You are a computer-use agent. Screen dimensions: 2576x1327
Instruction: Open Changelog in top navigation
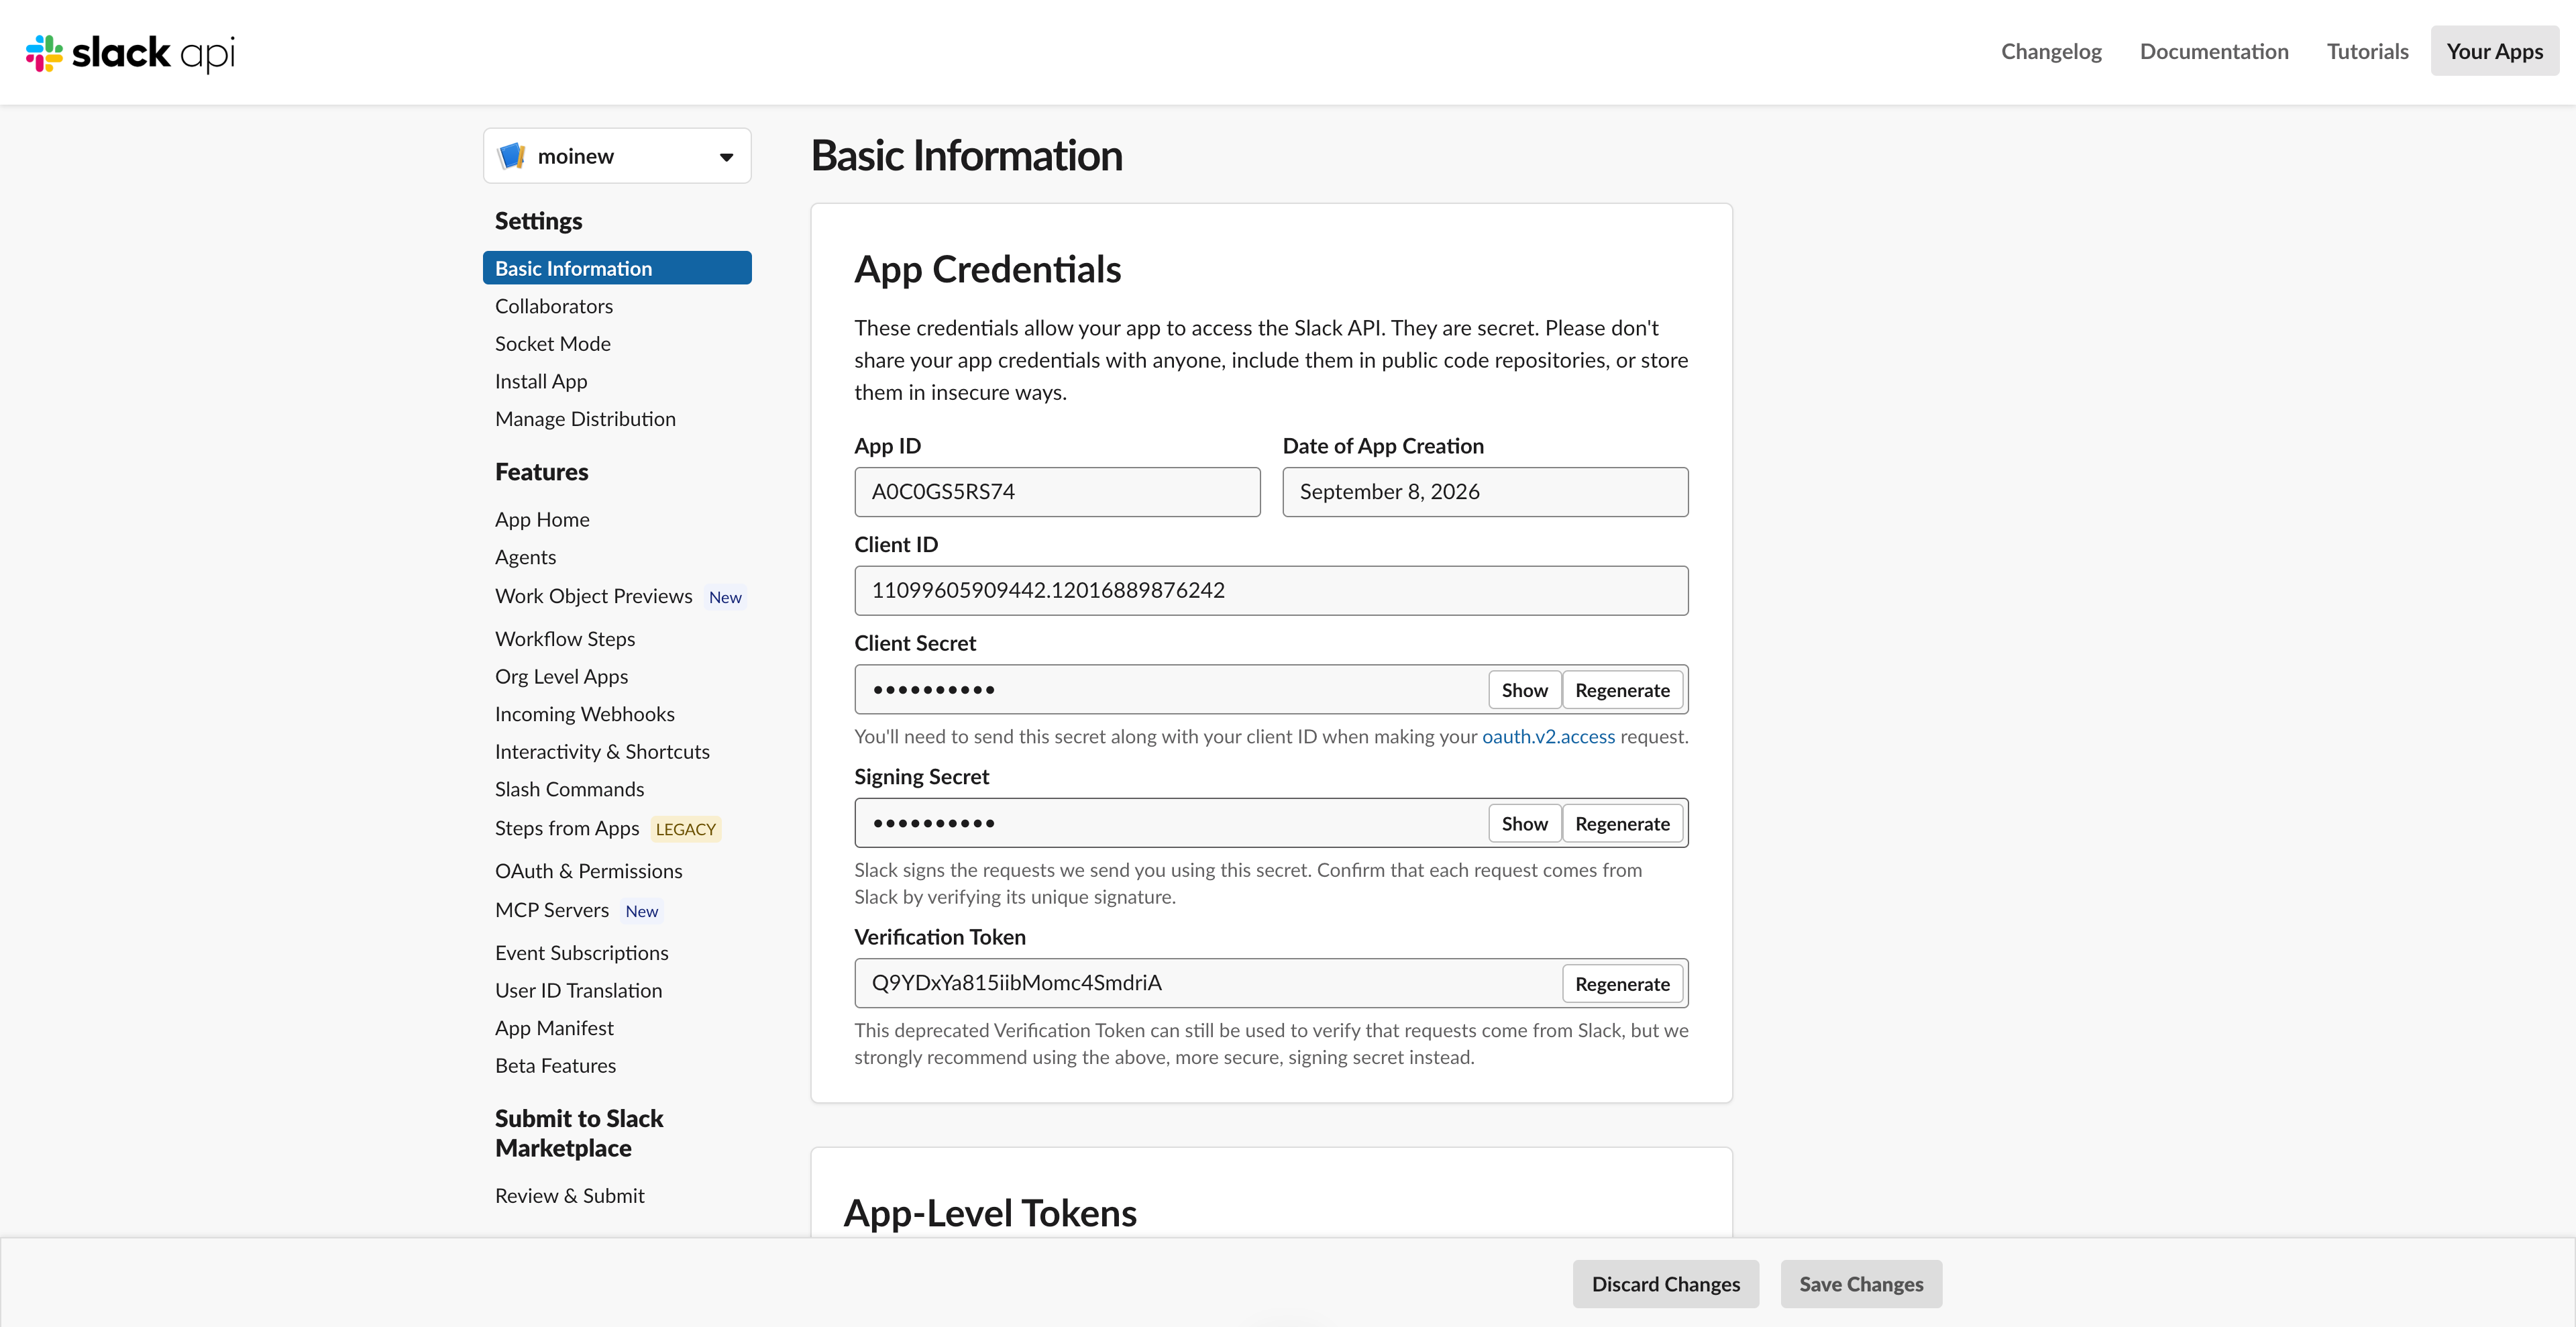point(2051,51)
